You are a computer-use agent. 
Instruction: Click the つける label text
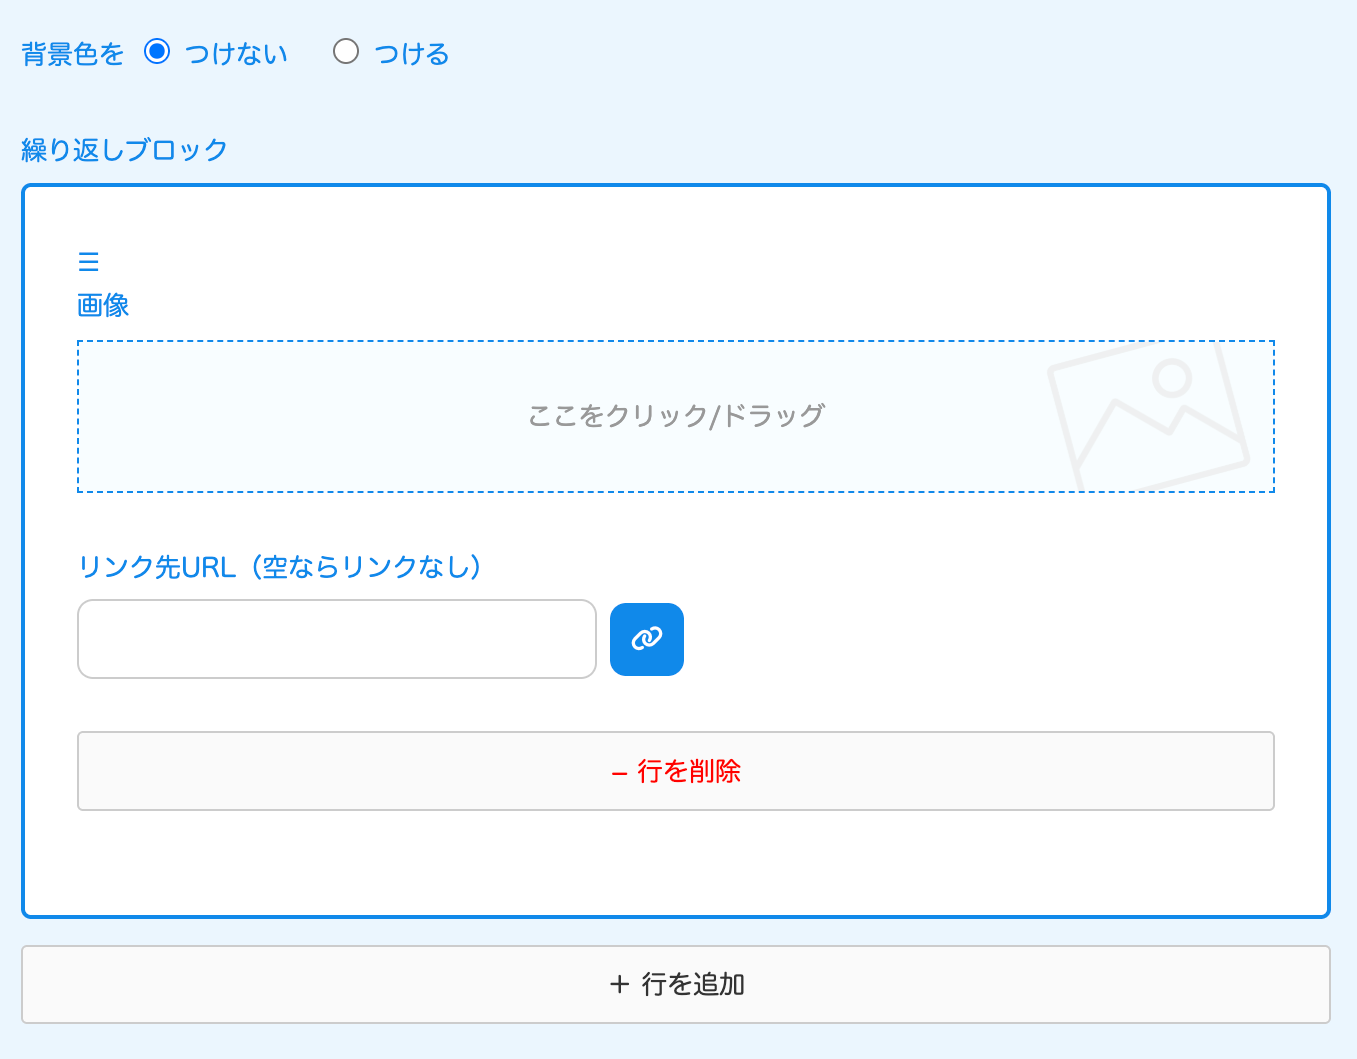point(411,54)
